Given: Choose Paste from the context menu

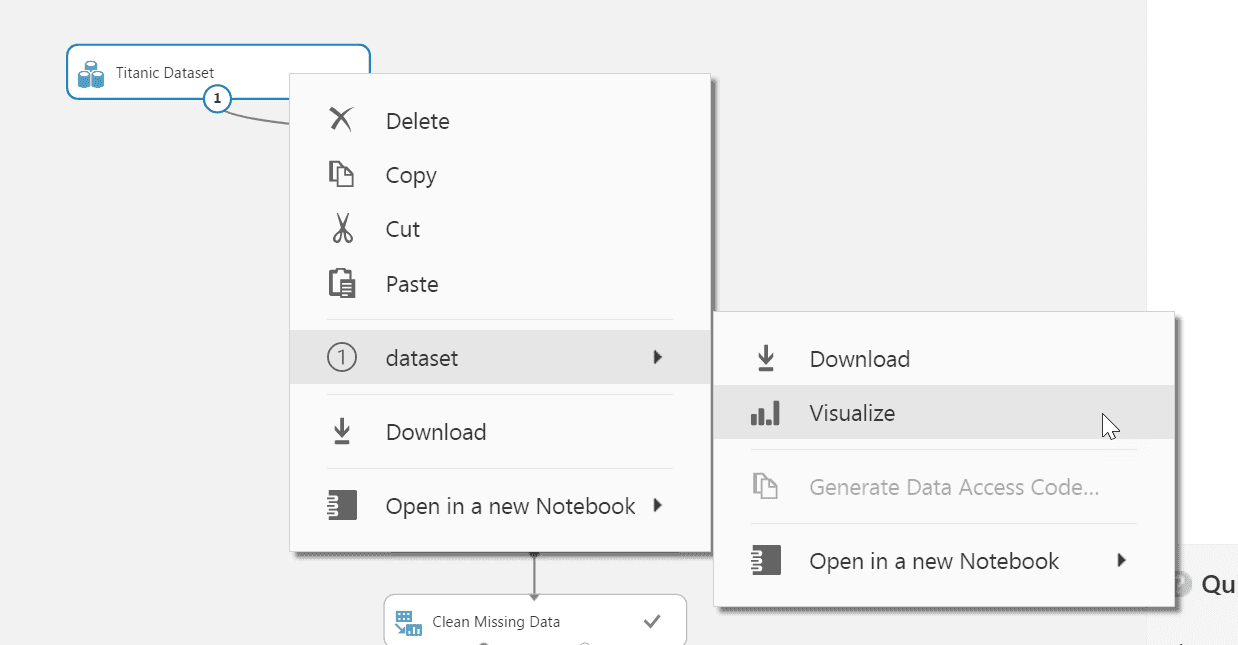Looking at the screenshot, I should tap(412, 284).
